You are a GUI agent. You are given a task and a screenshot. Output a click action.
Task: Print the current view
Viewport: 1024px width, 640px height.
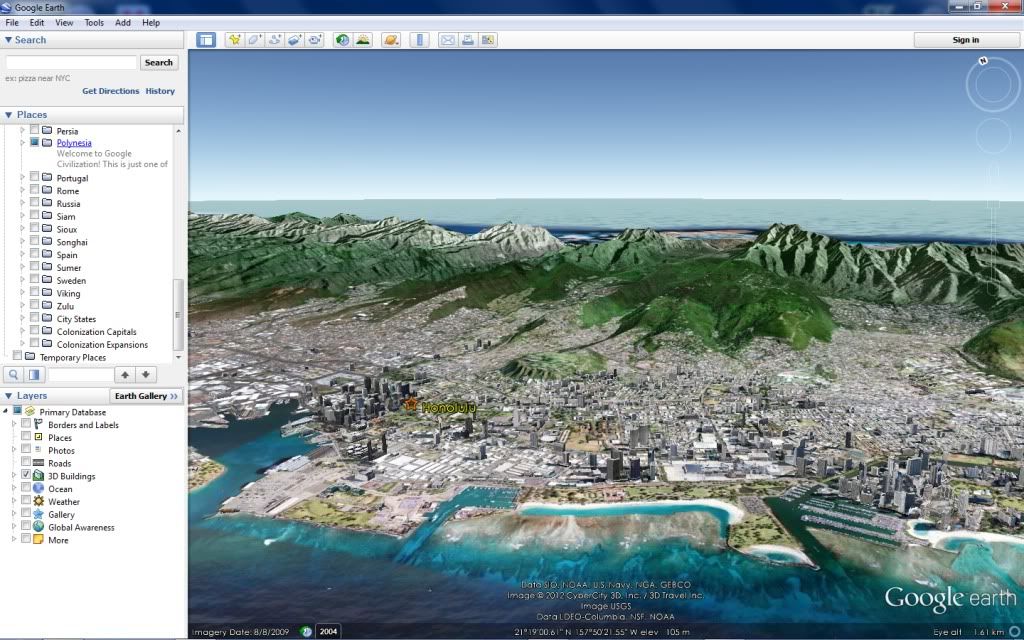coord(468,40)
